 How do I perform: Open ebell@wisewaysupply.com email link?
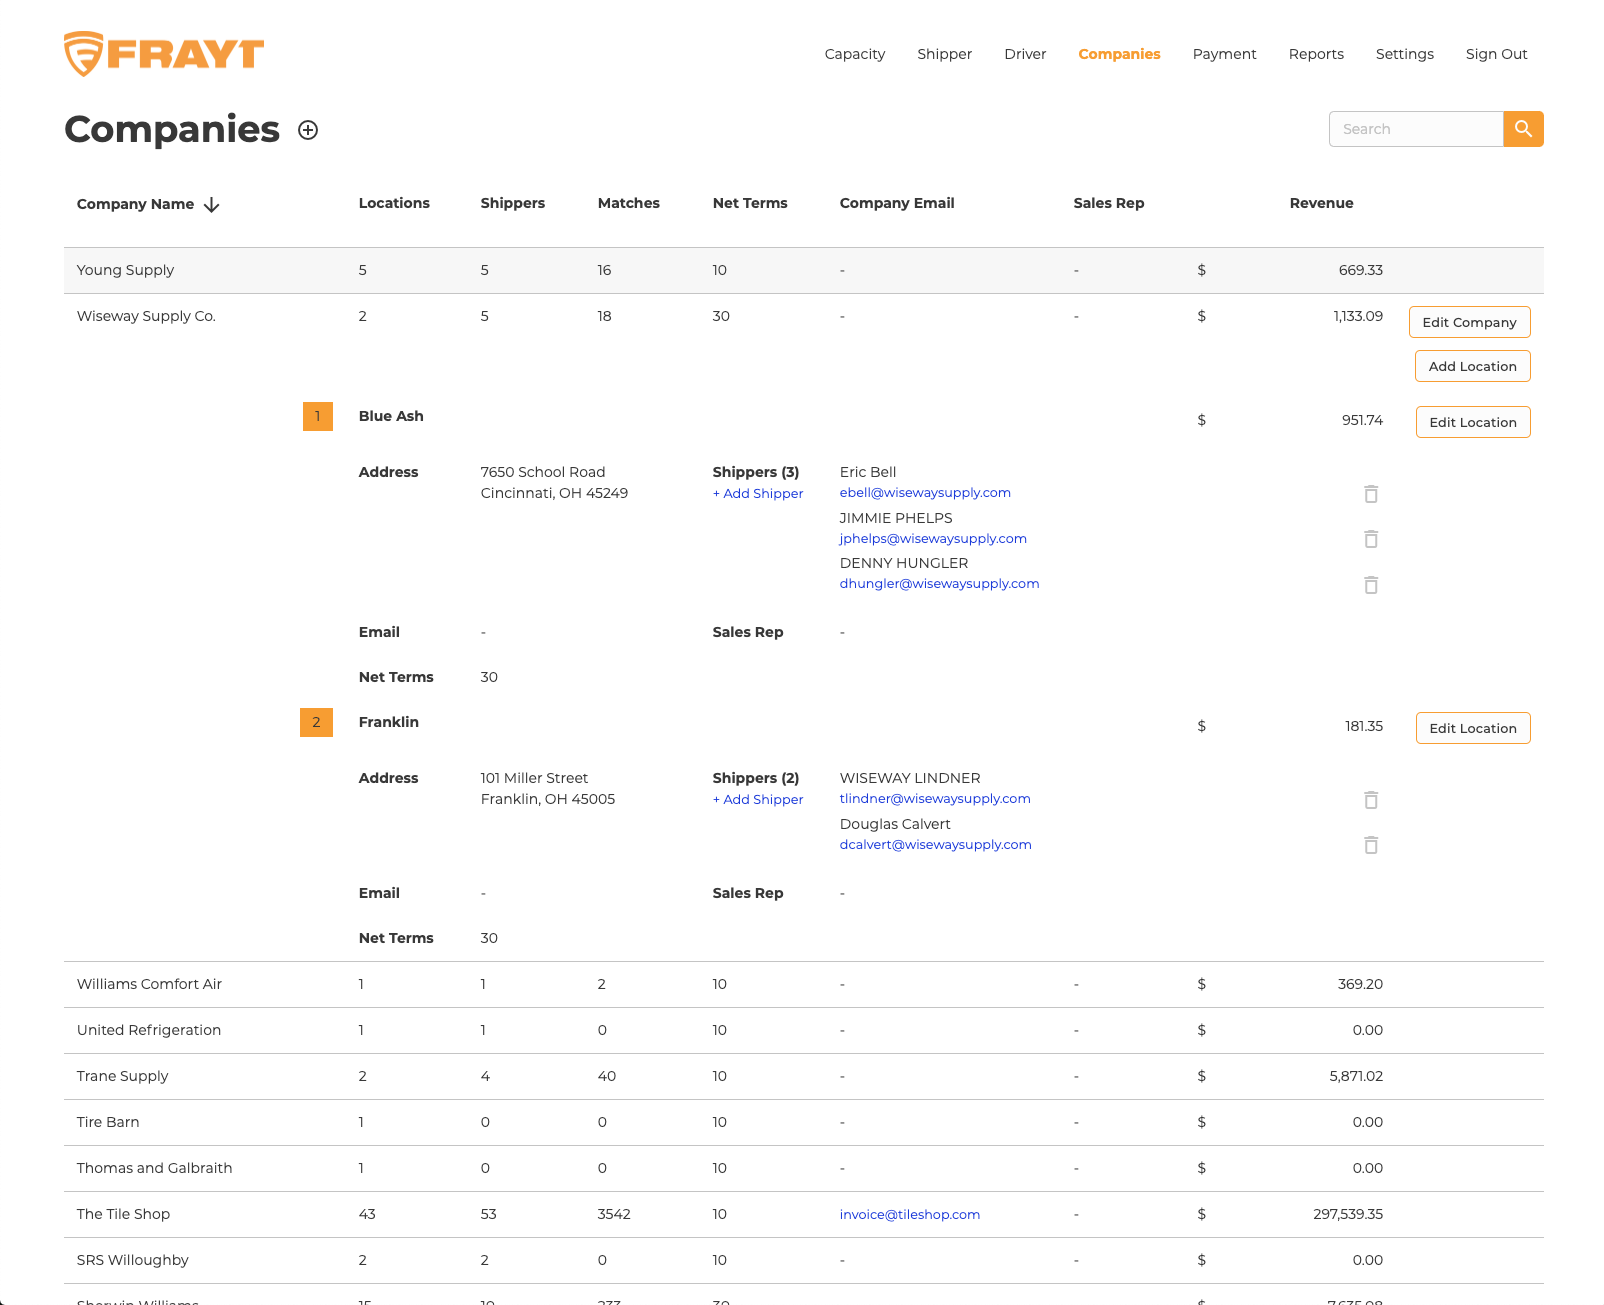pyautogui.click(x=925, y=492)
